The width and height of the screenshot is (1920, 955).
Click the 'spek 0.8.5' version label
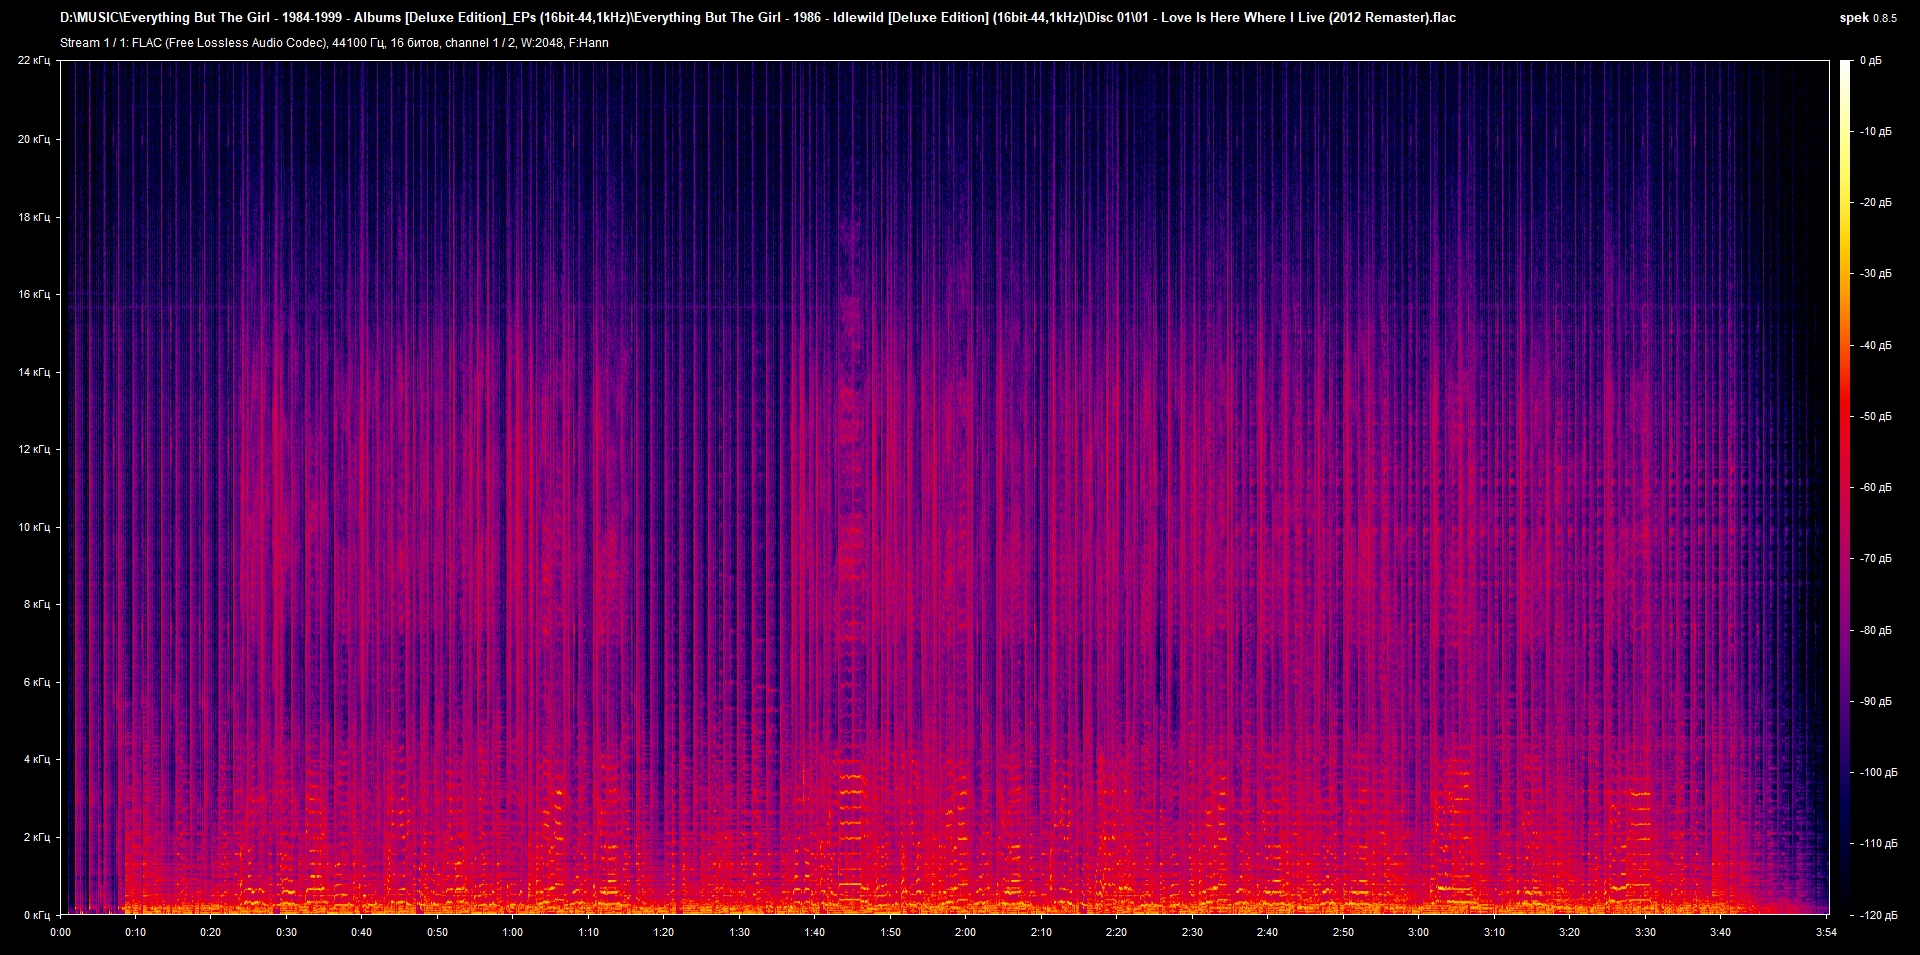(x=1868, y=18)
